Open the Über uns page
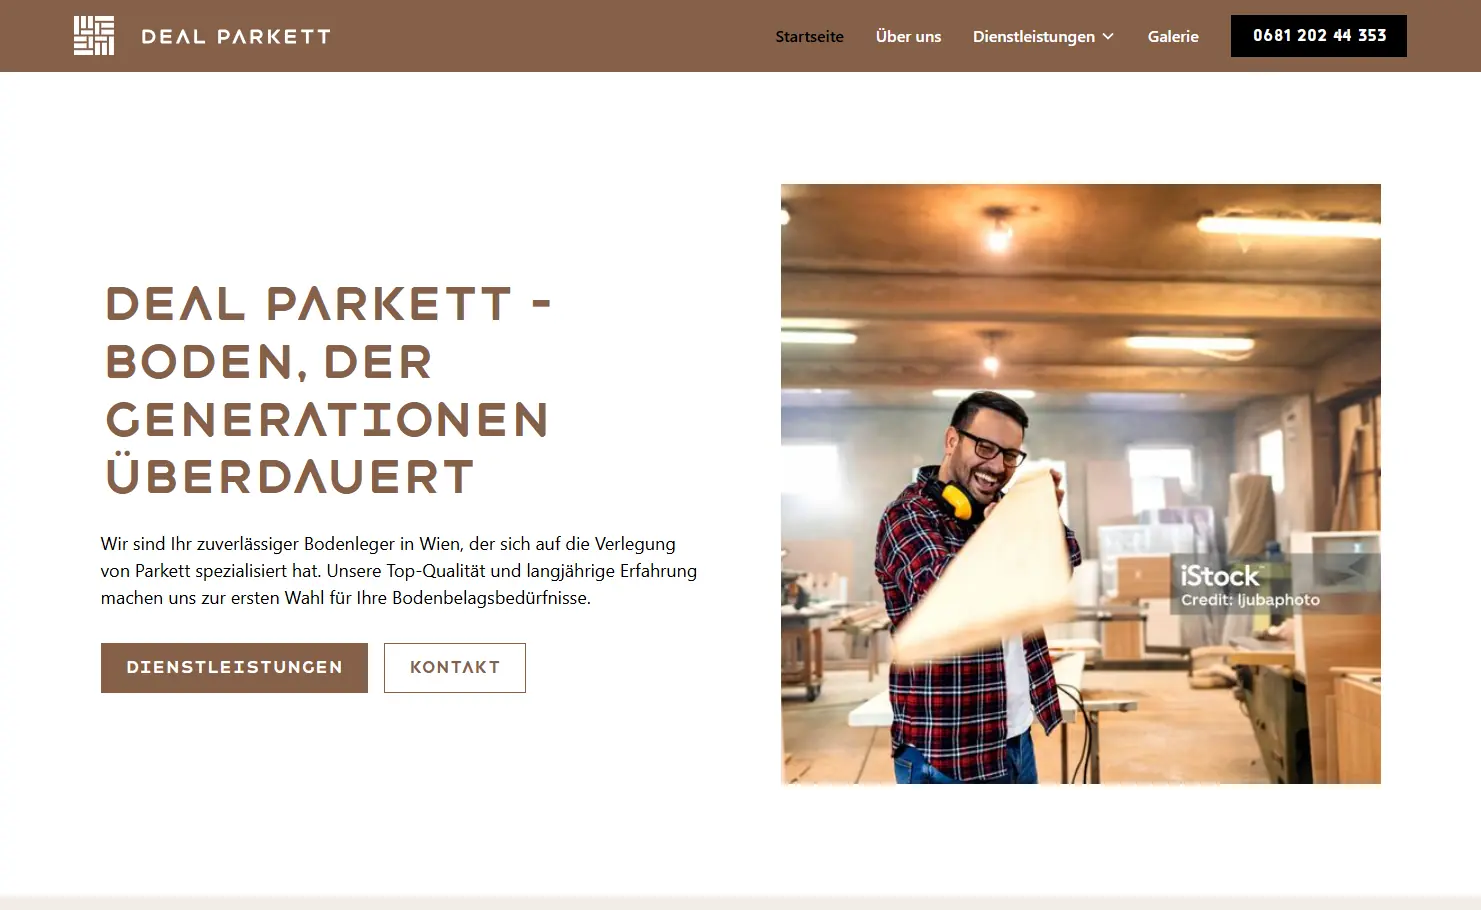The height and width of the screenshot is (910, 1481). pyautogui.click(x=908, y=36)
